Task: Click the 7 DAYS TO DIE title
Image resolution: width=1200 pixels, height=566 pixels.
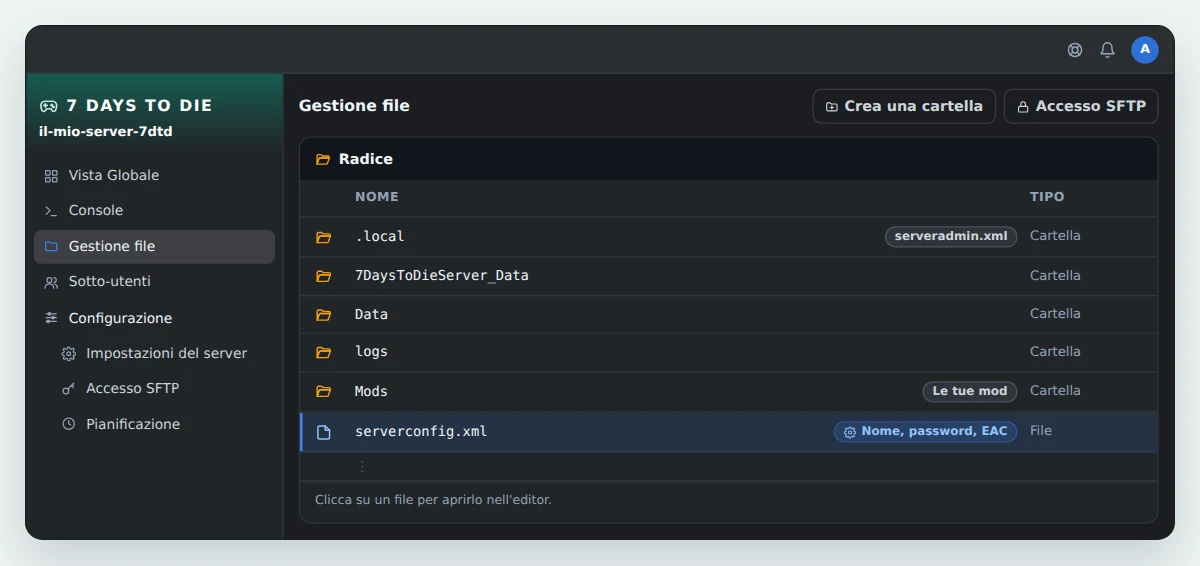Action: [x=139, y=106]
